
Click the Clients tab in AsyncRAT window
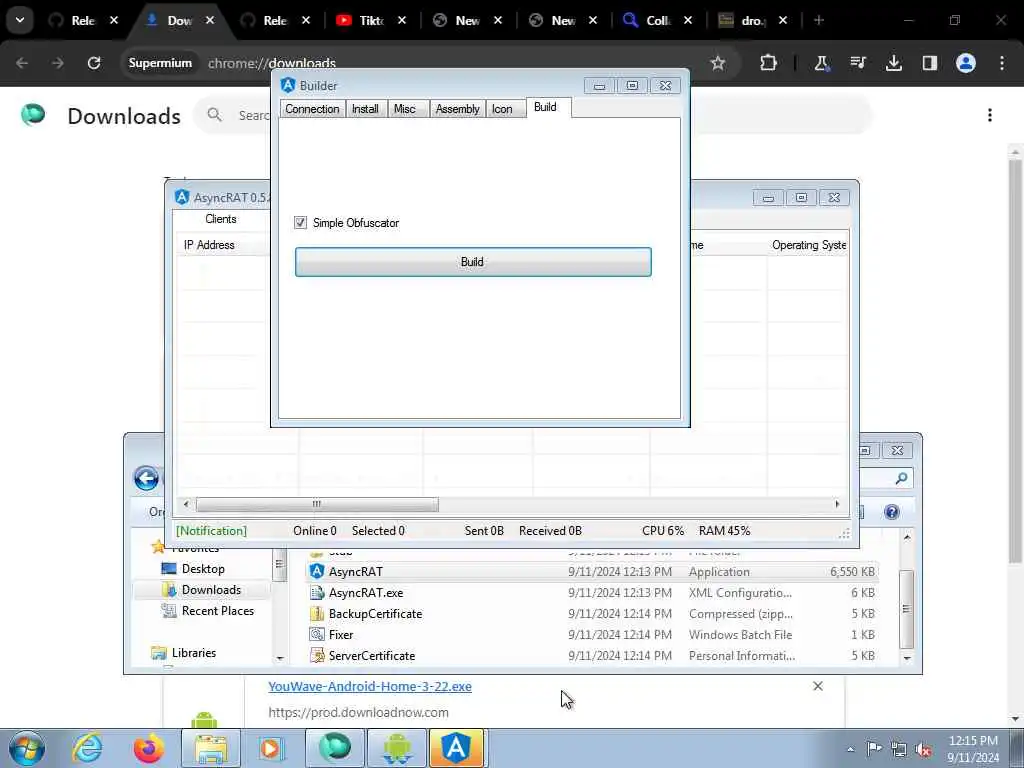[x=221, y=219]
